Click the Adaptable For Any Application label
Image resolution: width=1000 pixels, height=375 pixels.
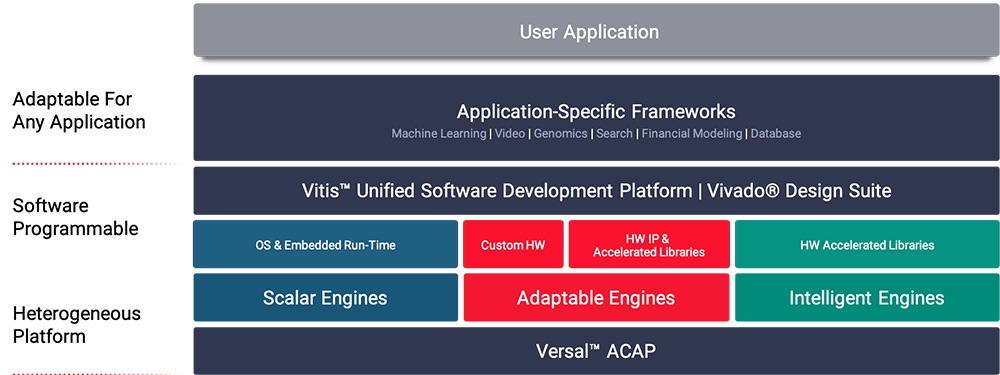point(79,110)
